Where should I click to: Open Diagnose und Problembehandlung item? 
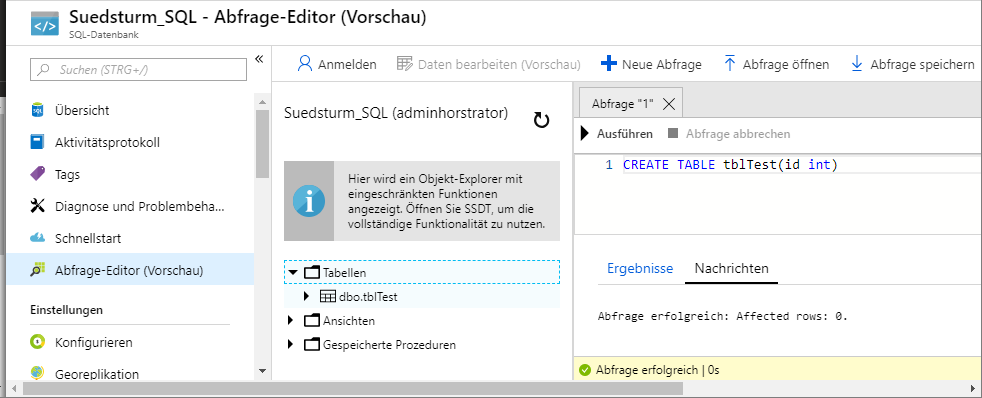coord(140,207)
